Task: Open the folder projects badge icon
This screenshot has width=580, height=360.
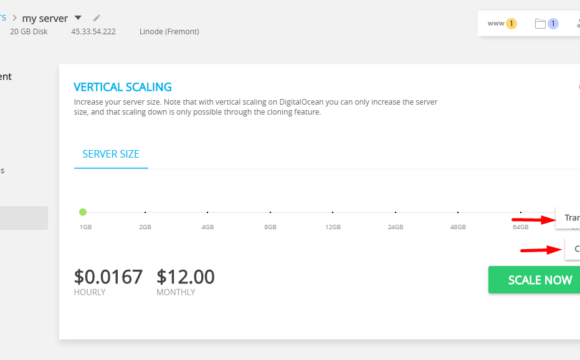Action: coord(546,24)
